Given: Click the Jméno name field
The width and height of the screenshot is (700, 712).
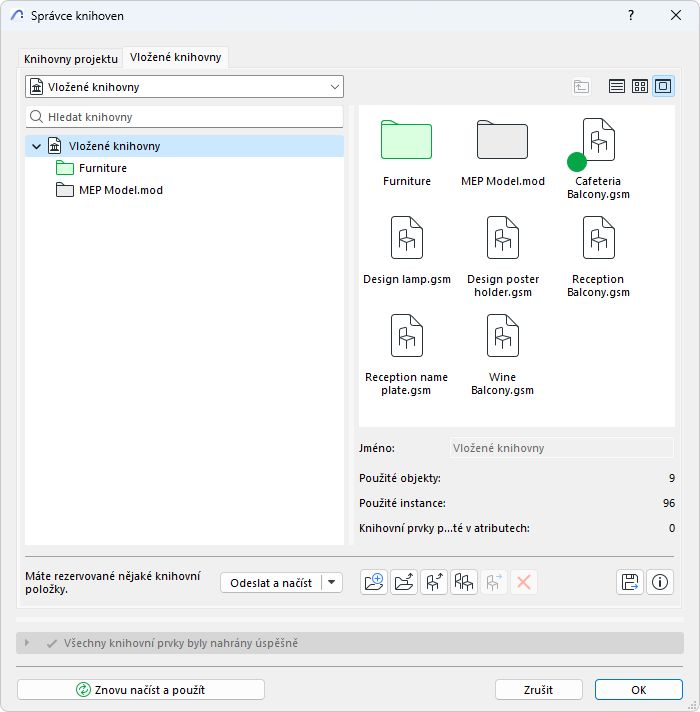Looking at the screenshot, I should click(562, 448).
